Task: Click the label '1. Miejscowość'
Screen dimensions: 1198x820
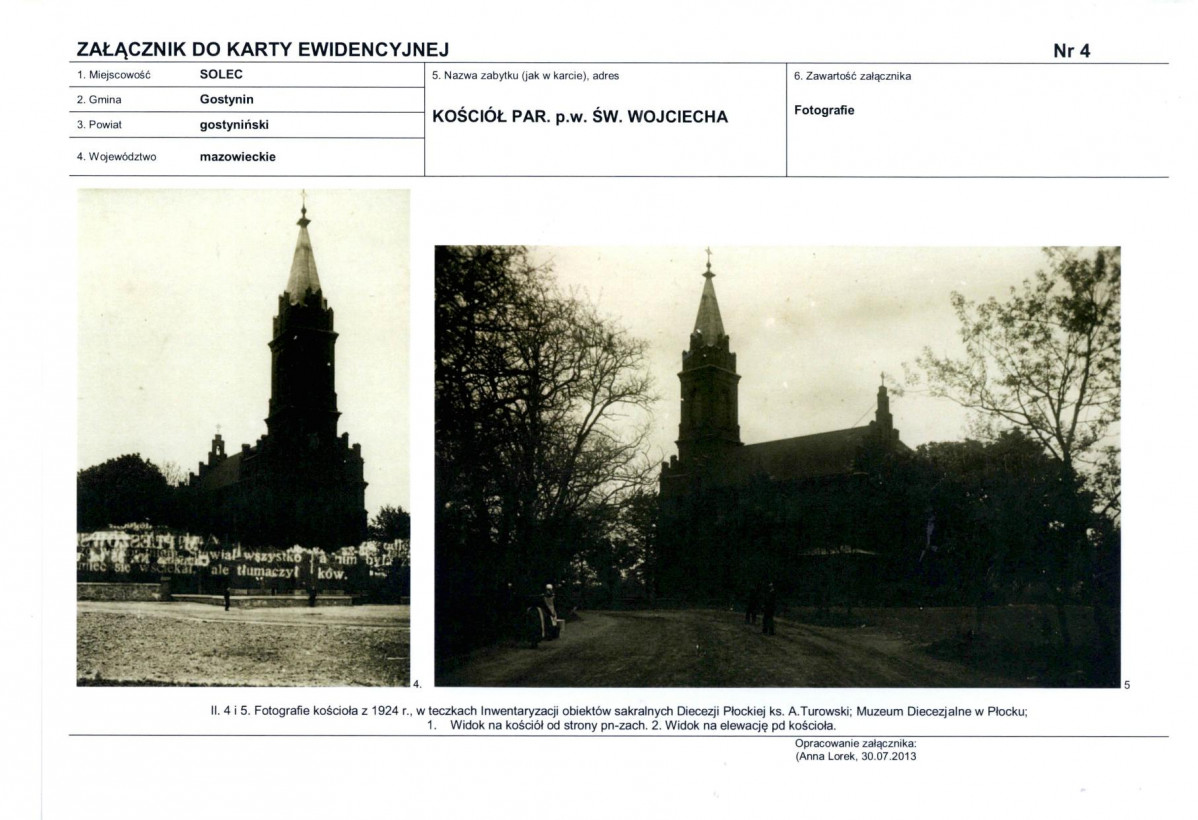Action: tap(113, 75)
